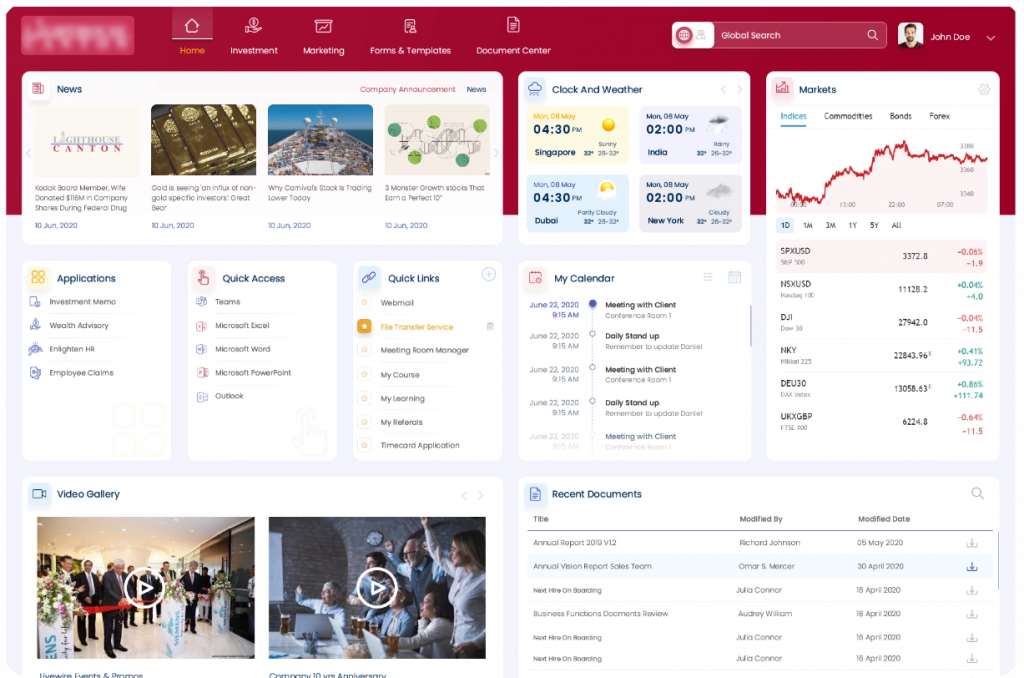The width and height of the screenshot is (1024, 678).
Task: Switch to Commodities tab in Markets
Action: click(x=848, y=116)
